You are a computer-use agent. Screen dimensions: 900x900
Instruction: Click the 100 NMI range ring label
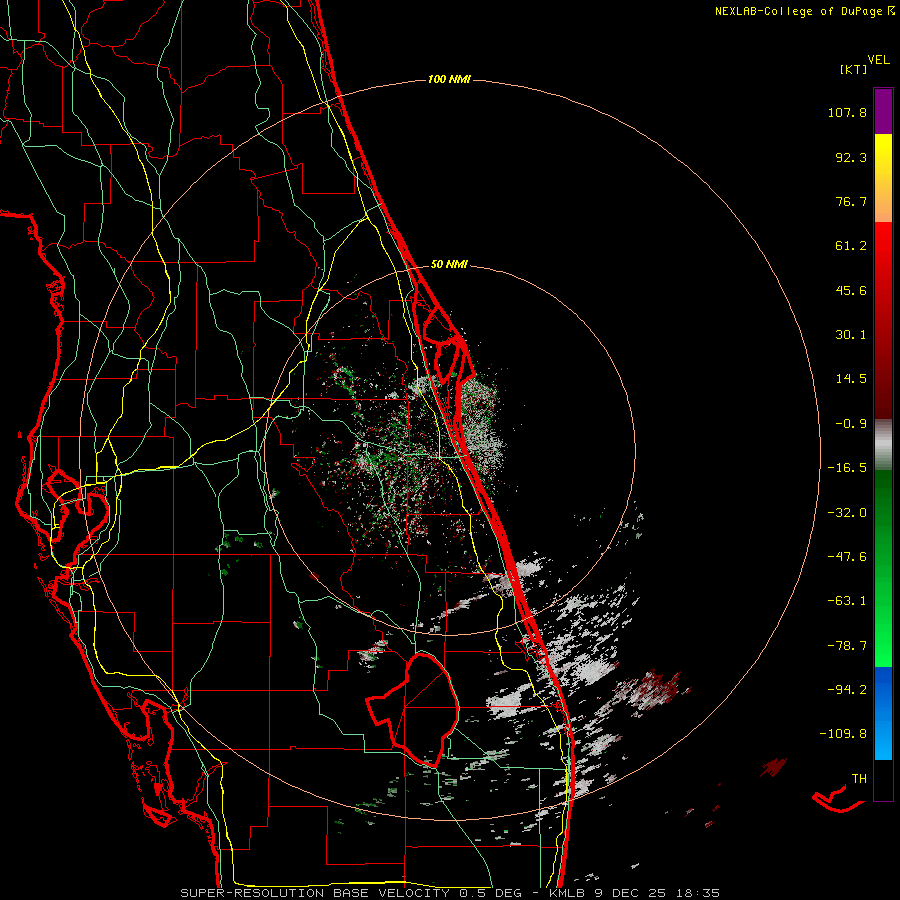449,79
